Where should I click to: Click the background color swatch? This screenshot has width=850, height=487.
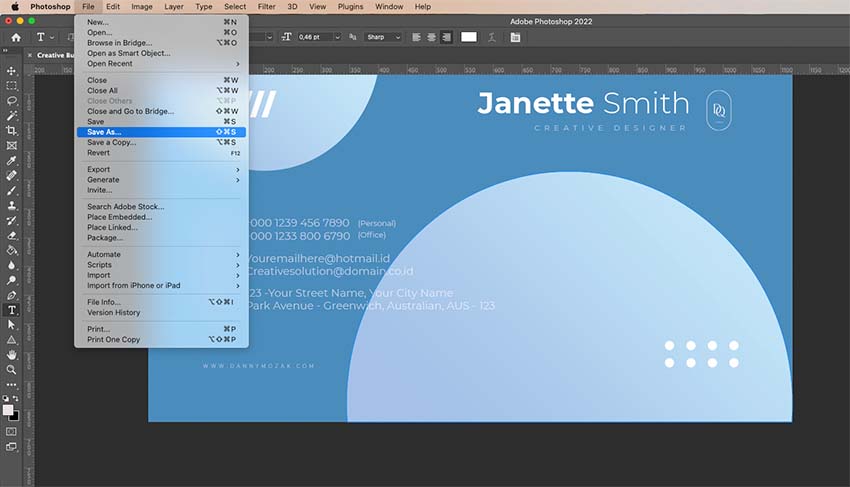[15, 416]
